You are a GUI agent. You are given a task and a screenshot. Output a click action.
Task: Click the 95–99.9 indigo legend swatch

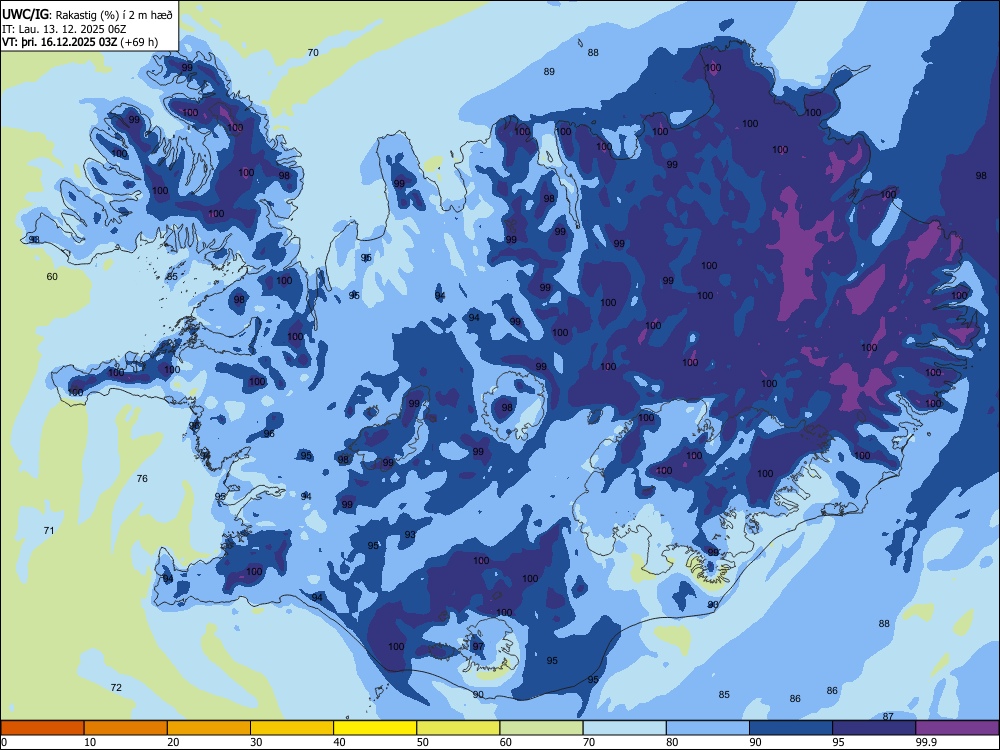[x=874, y=728]
